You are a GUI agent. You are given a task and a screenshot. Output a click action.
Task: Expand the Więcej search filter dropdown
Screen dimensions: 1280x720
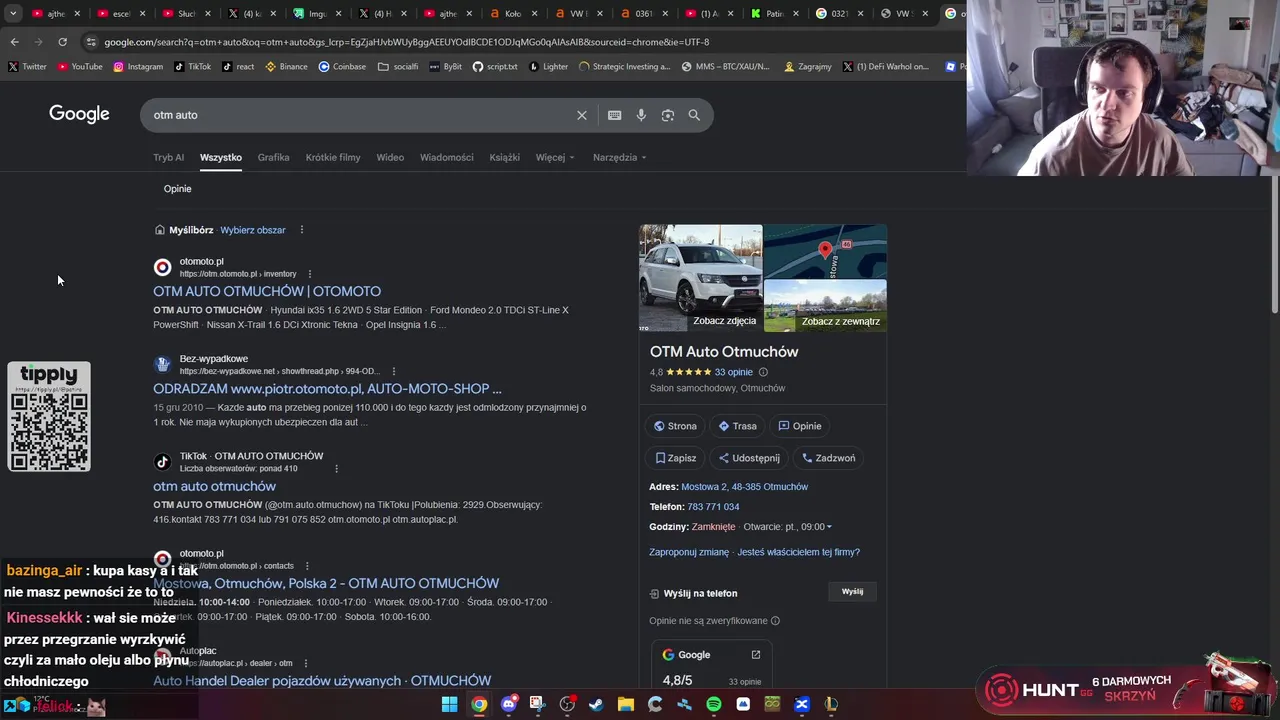coord(555,157)
